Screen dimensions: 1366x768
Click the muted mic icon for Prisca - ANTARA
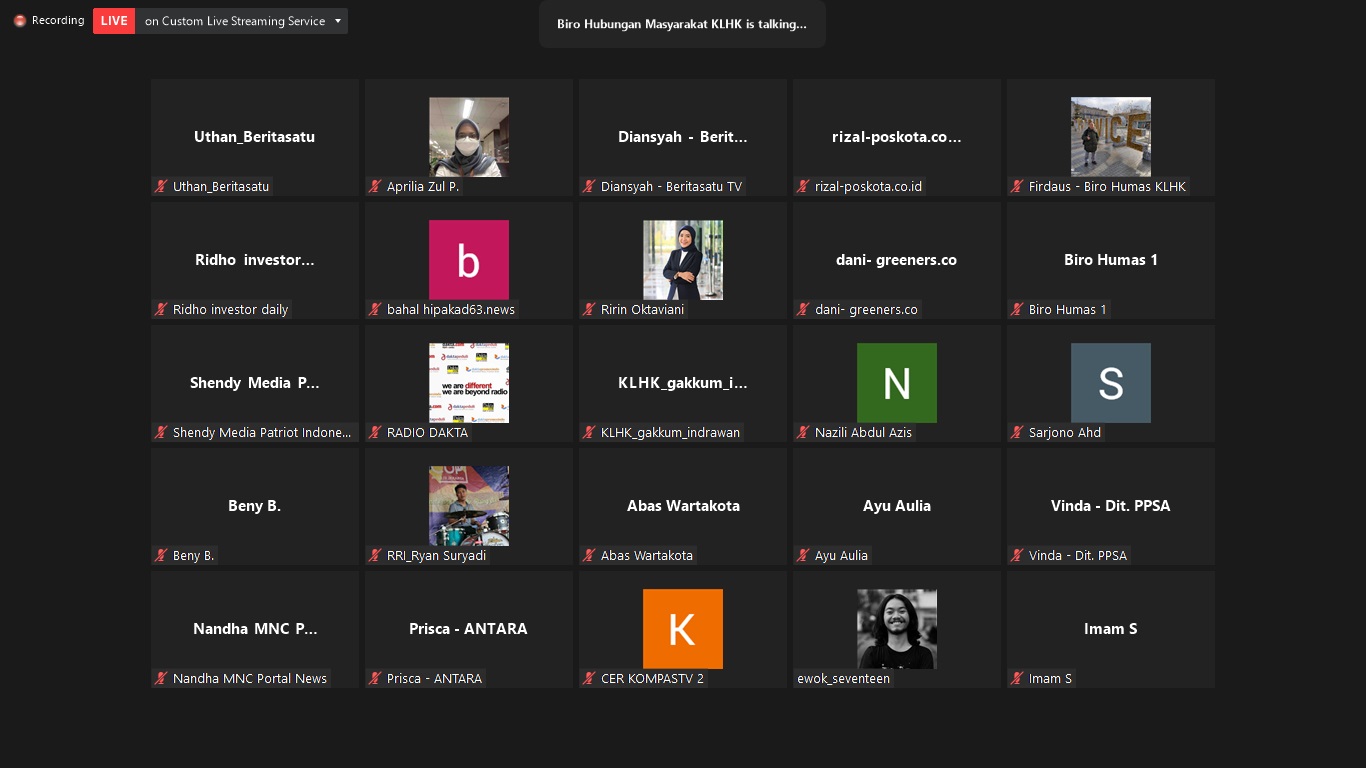pos(375,678)
